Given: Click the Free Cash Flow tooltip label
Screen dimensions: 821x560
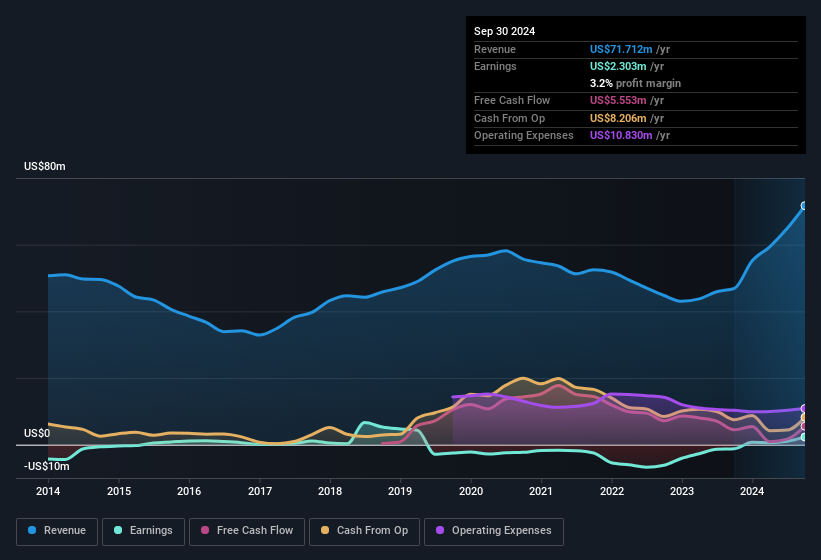Looking at the screenshot, I should coord(512,100).
